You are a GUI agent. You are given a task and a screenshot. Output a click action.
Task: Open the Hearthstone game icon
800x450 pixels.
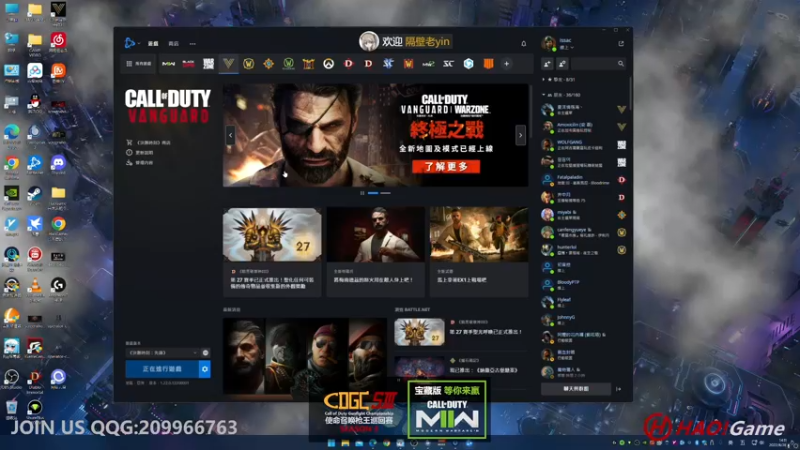coord(268,64)
